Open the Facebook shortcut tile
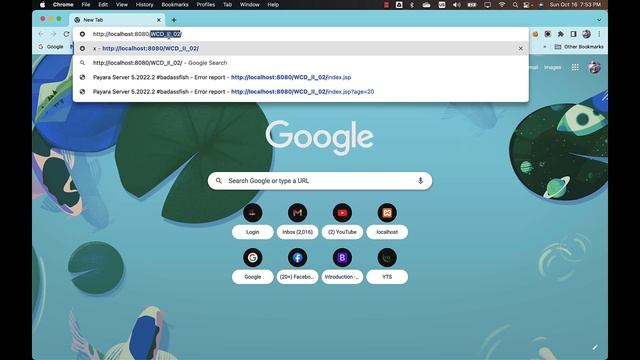 point(297,265)
